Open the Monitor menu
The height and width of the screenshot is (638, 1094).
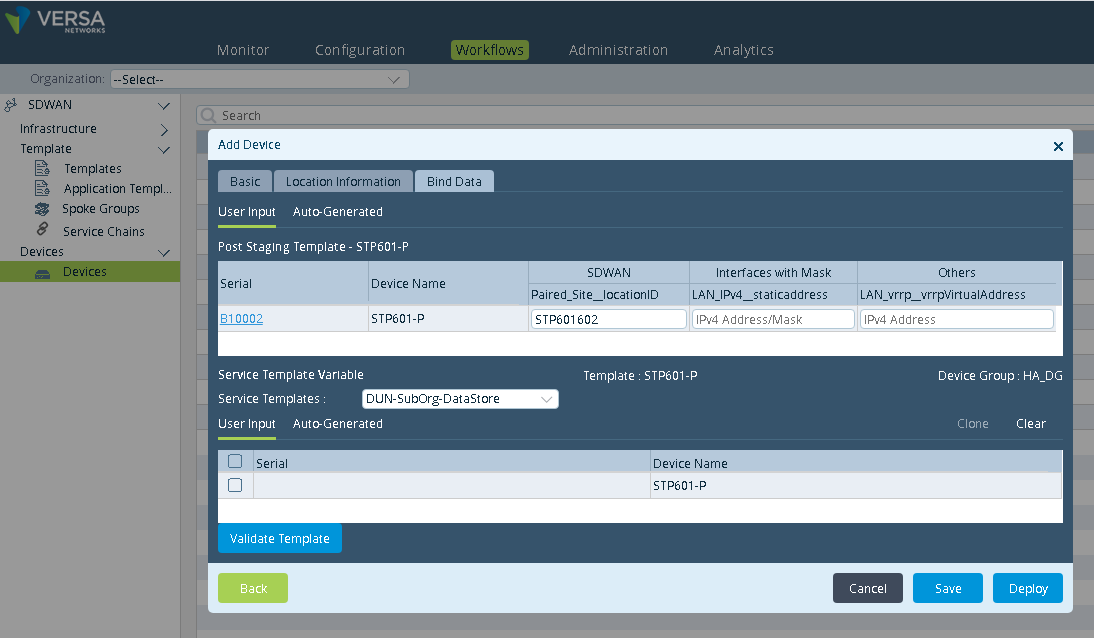tap(243, 50)
